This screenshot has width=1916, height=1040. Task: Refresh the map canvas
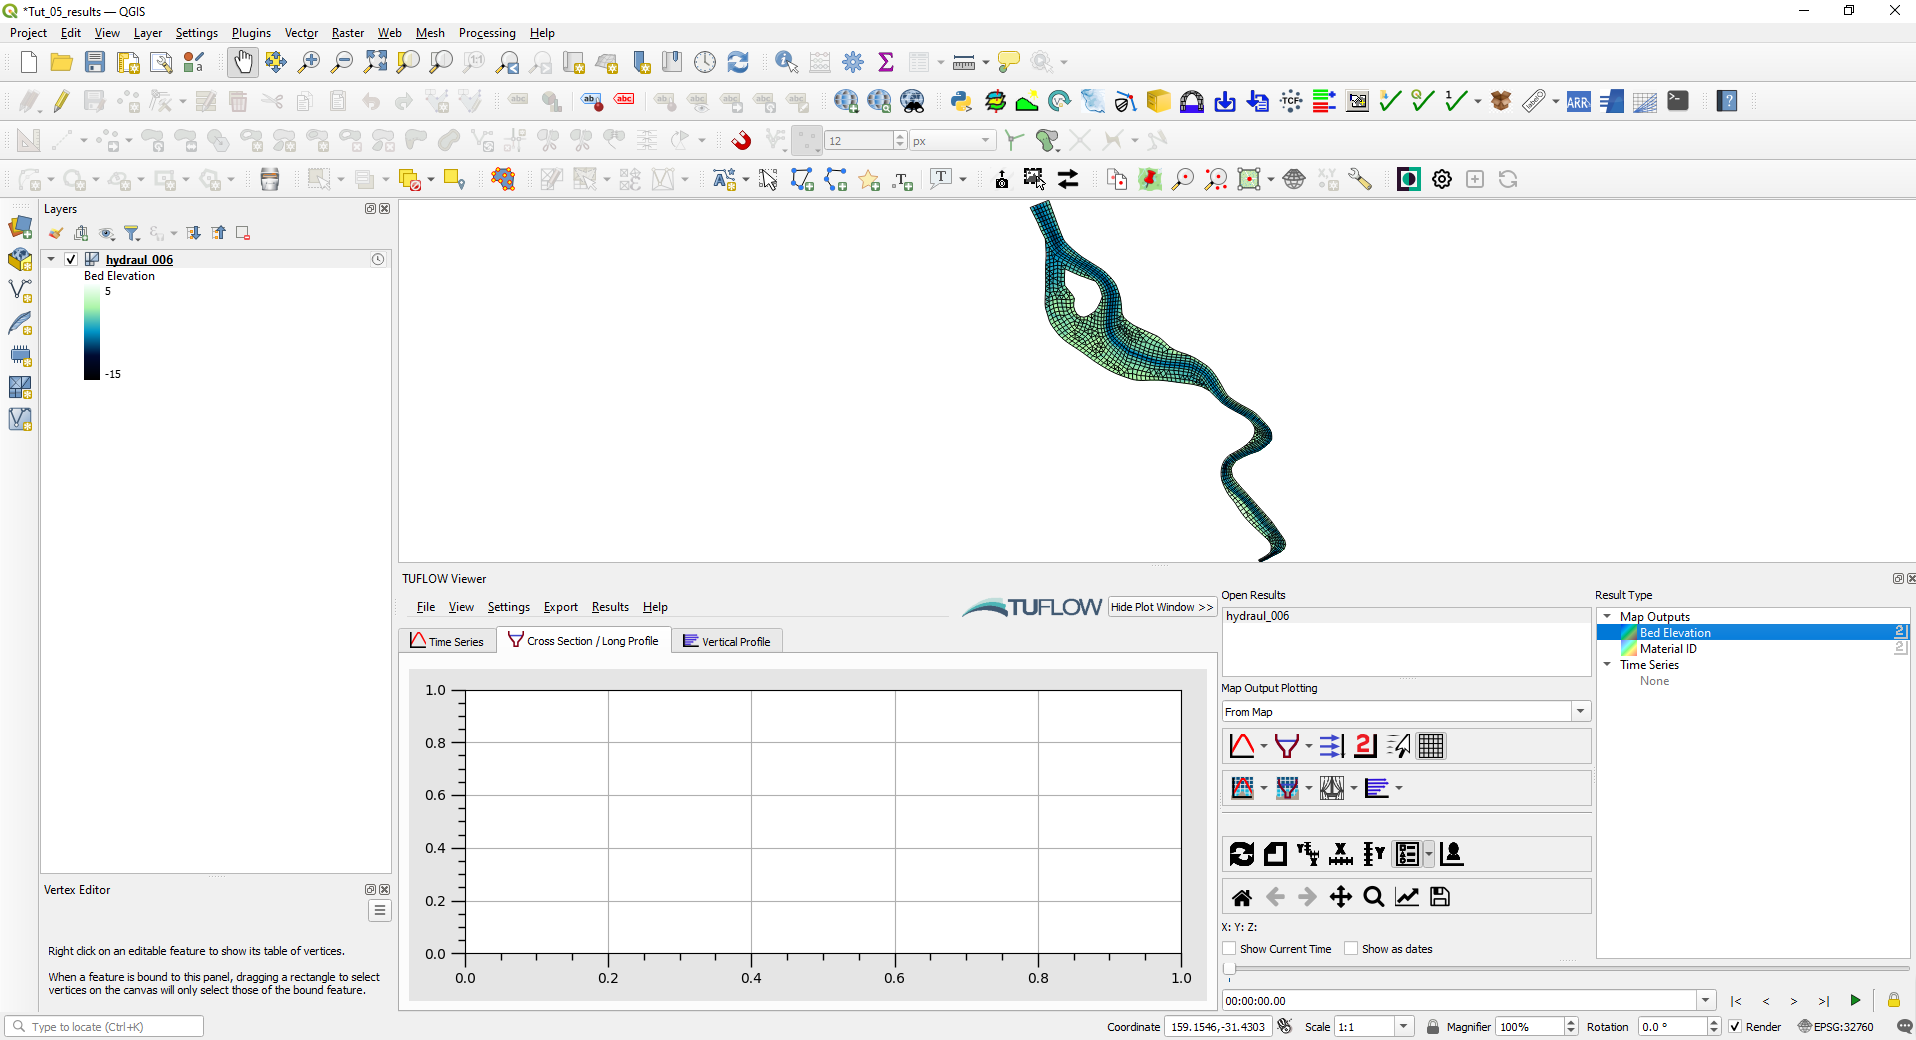click(x=738, y=61)
